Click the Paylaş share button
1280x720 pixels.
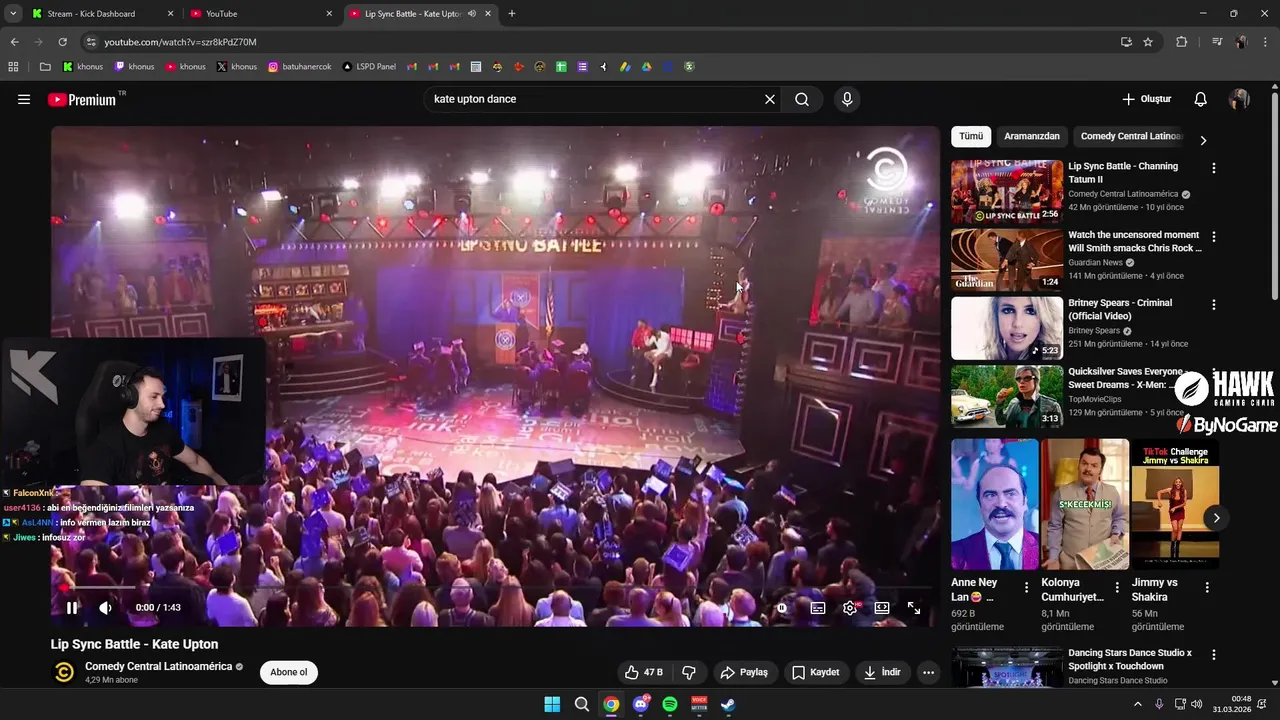tap(744, 672)
